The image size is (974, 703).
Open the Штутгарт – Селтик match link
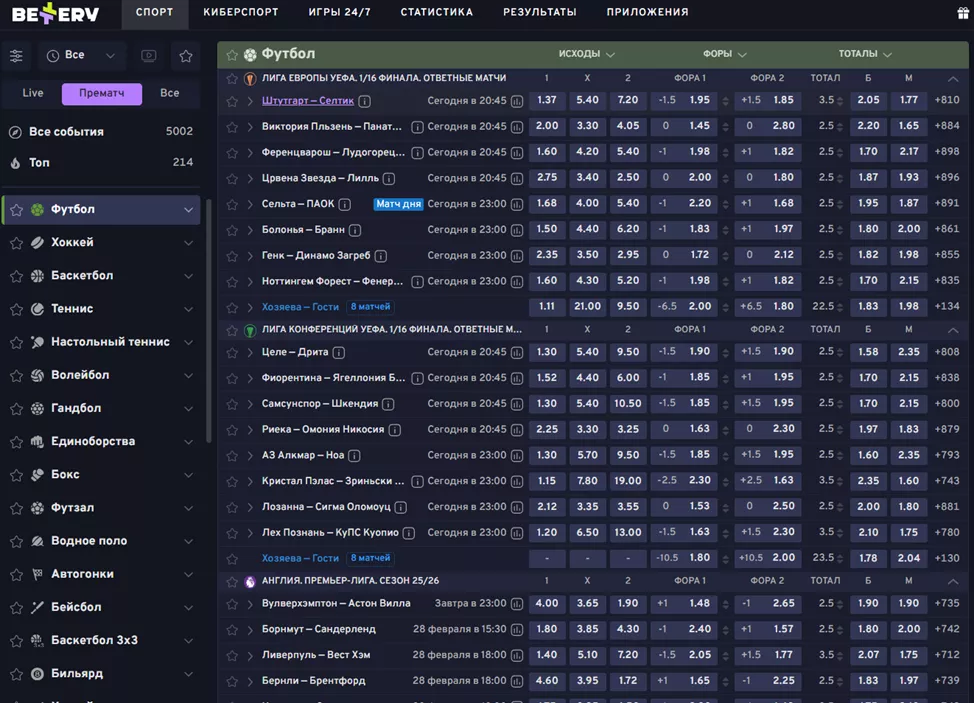coord(307,101)
